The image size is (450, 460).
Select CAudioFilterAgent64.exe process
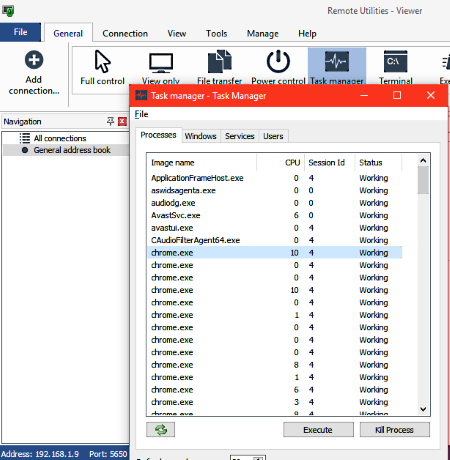(274, 240)
